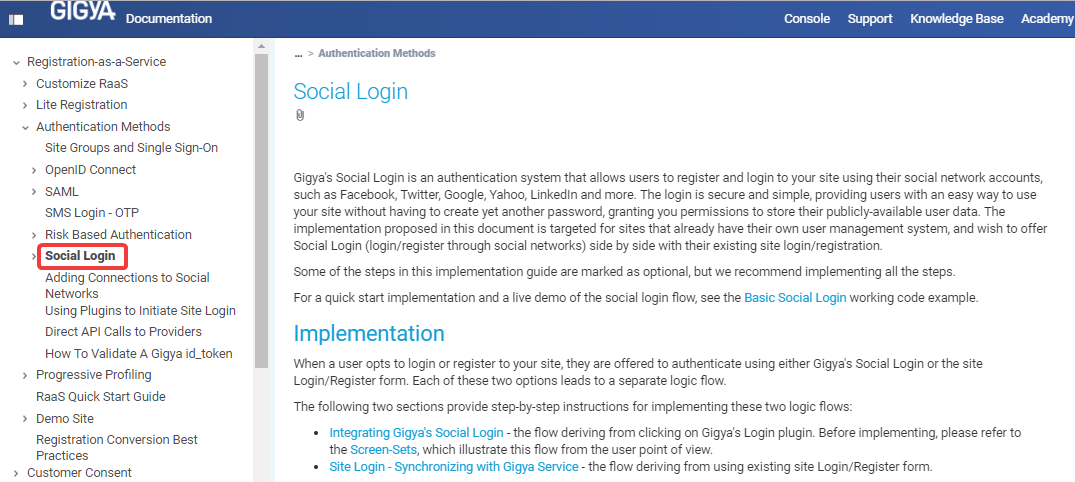
Task: Open Console in top navigation
Action: coord(807,19)
